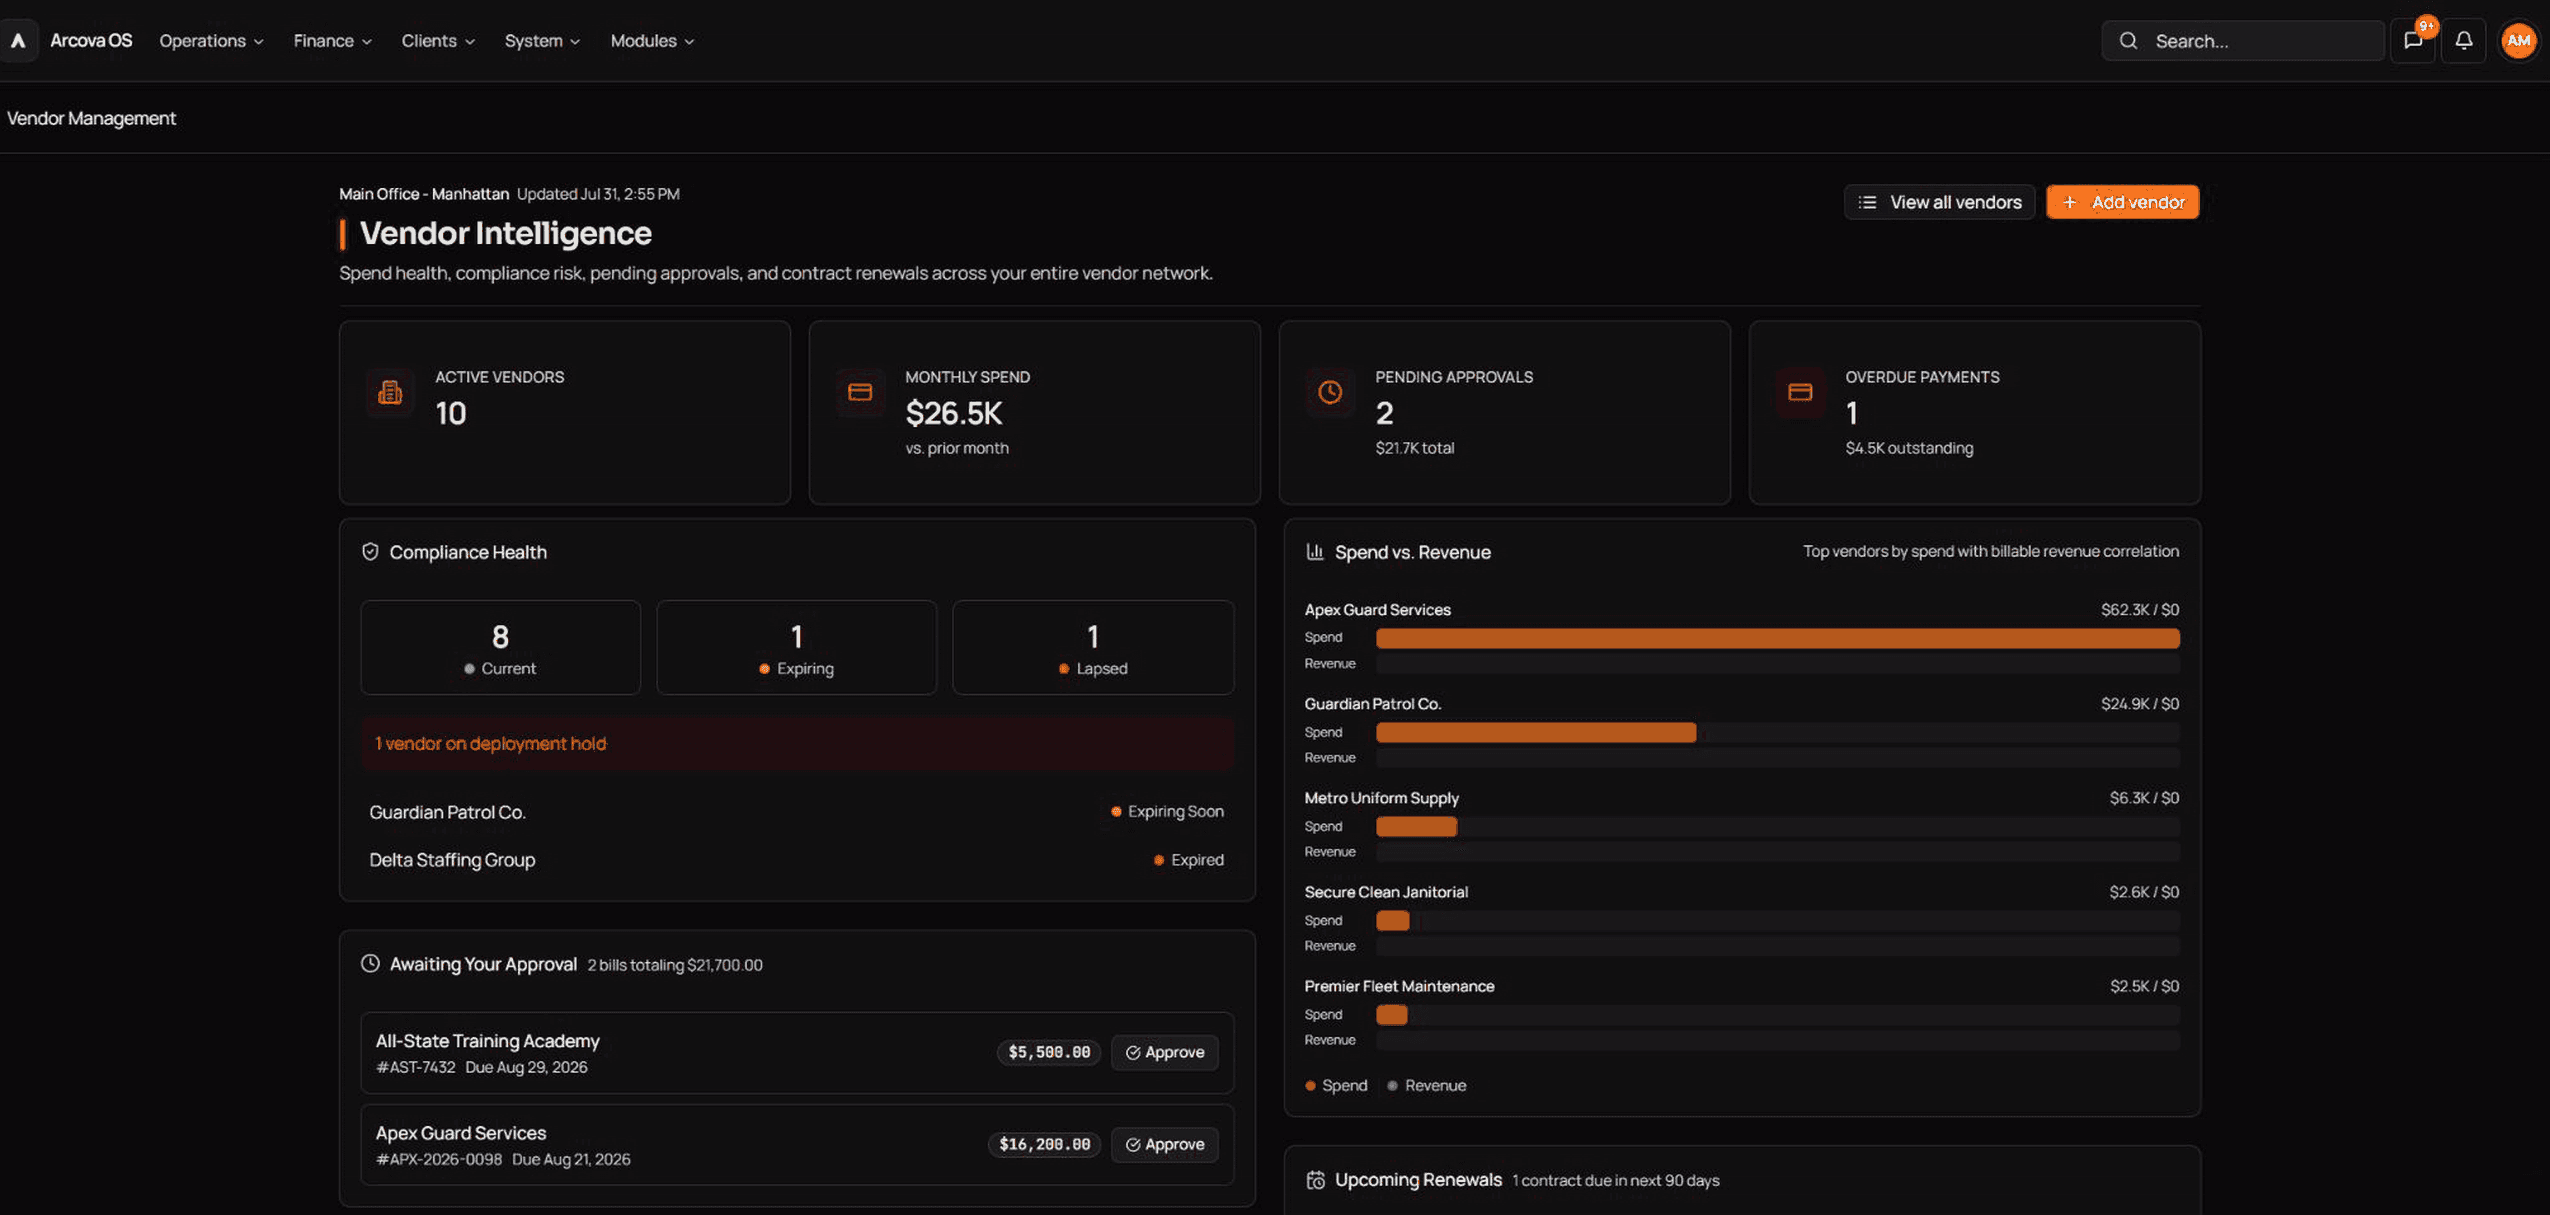Click the Overdue Payments card icon
Screen dimensions: 2550x1215
point(1800,393)
